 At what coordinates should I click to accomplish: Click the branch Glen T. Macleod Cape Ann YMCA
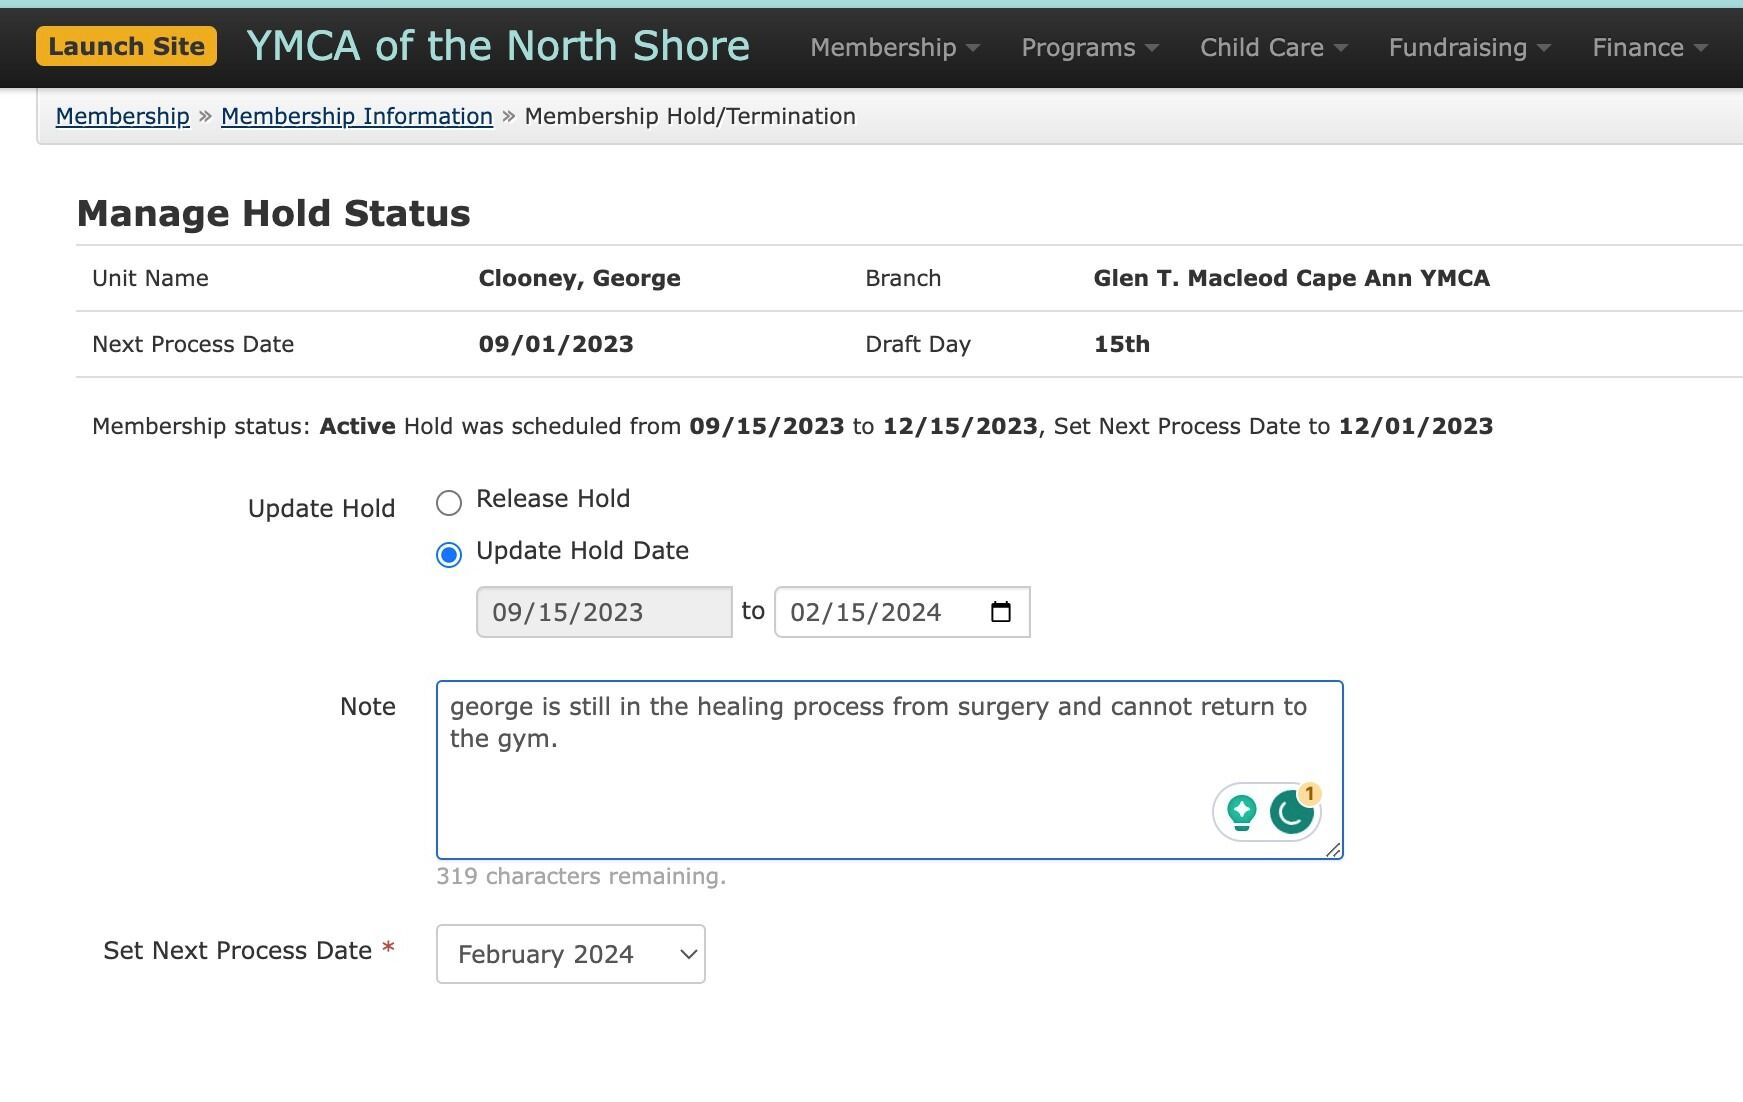(1291, 278)
